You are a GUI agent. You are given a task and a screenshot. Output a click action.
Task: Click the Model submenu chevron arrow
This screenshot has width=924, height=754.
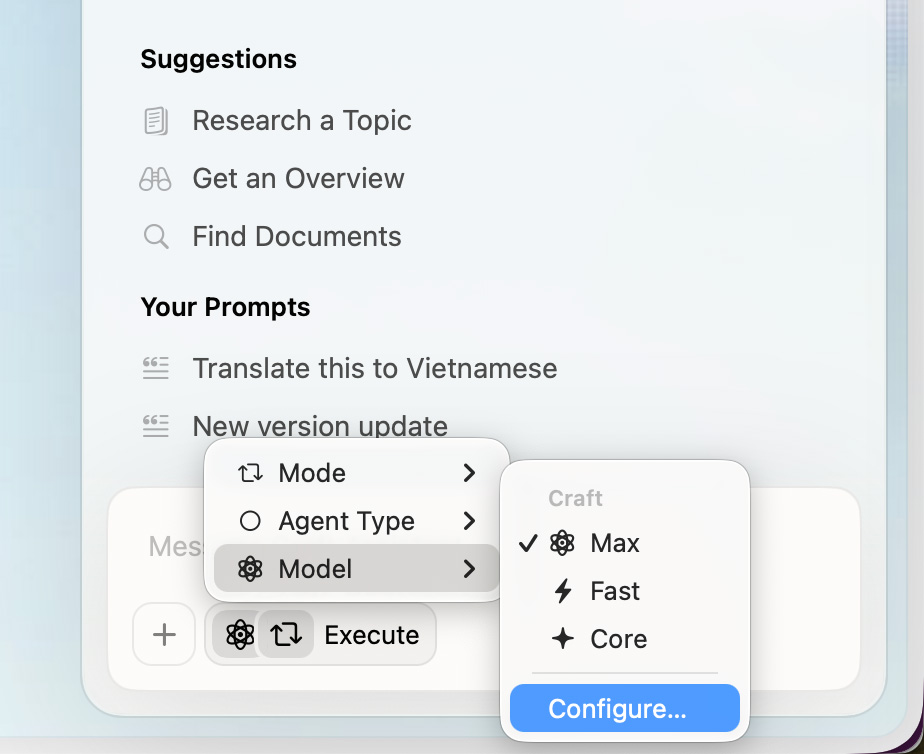469,568
